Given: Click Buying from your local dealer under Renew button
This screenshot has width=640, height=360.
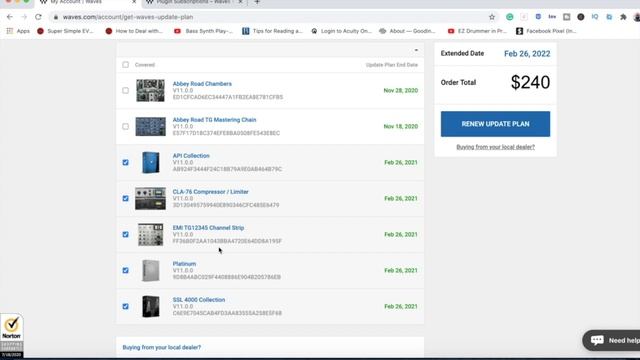Looking at the screenshot, I should click(x=495, y=147).
